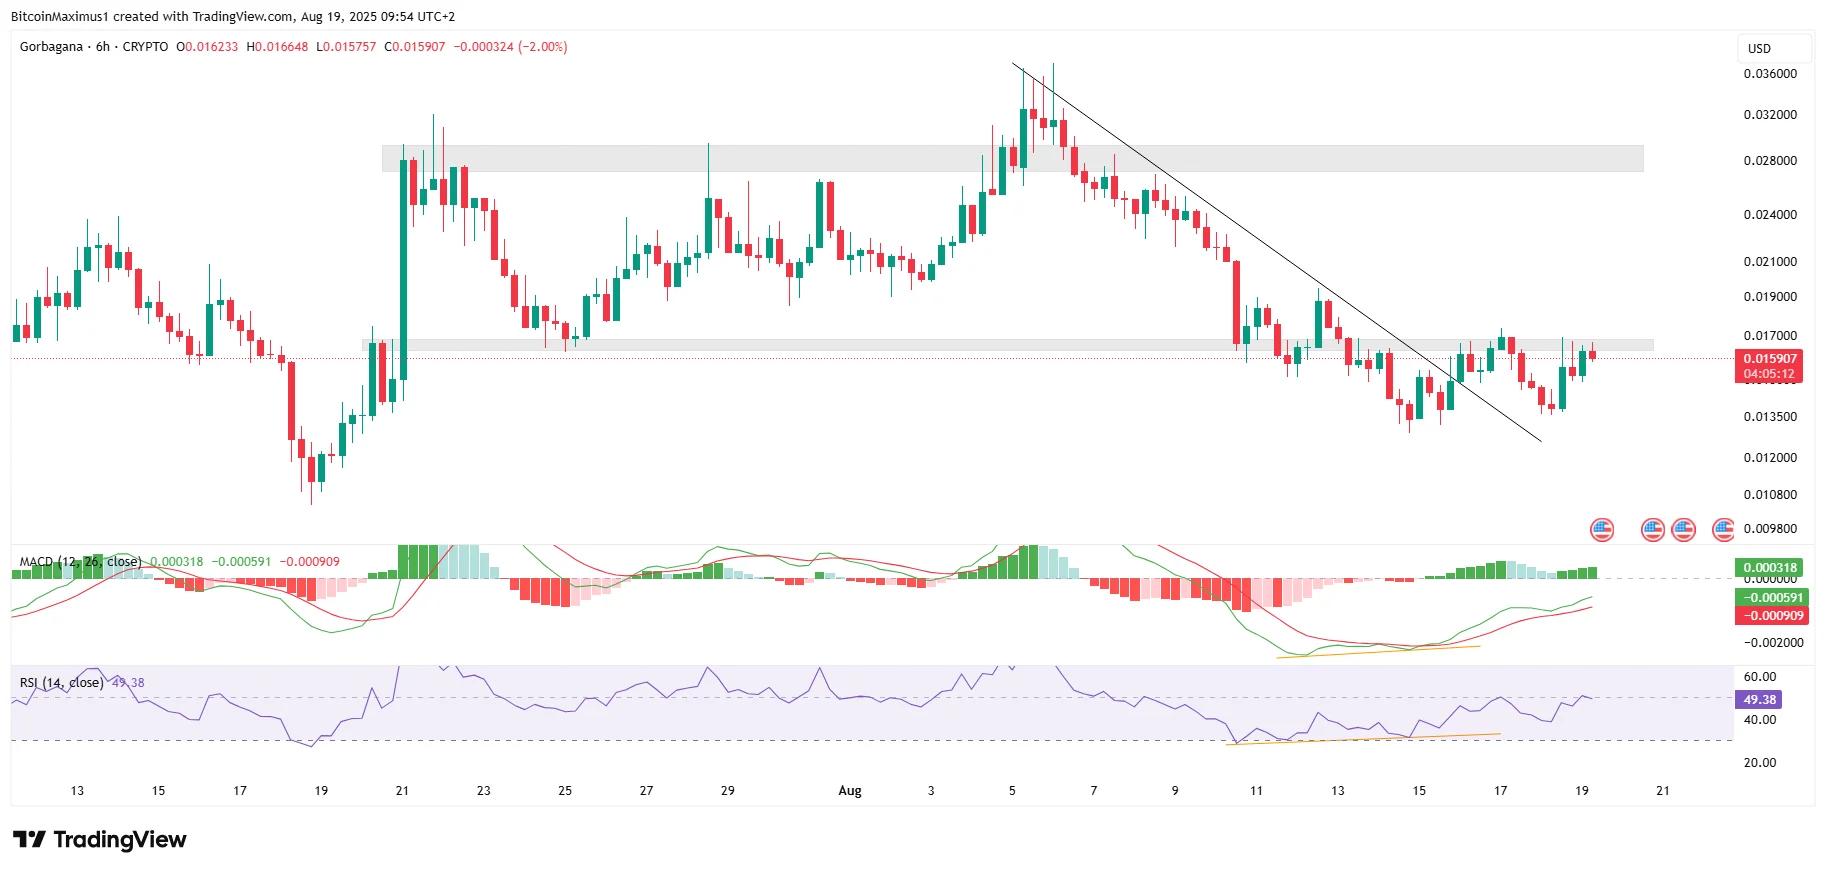Click the 6h timeframe in the title

(103, 47)
